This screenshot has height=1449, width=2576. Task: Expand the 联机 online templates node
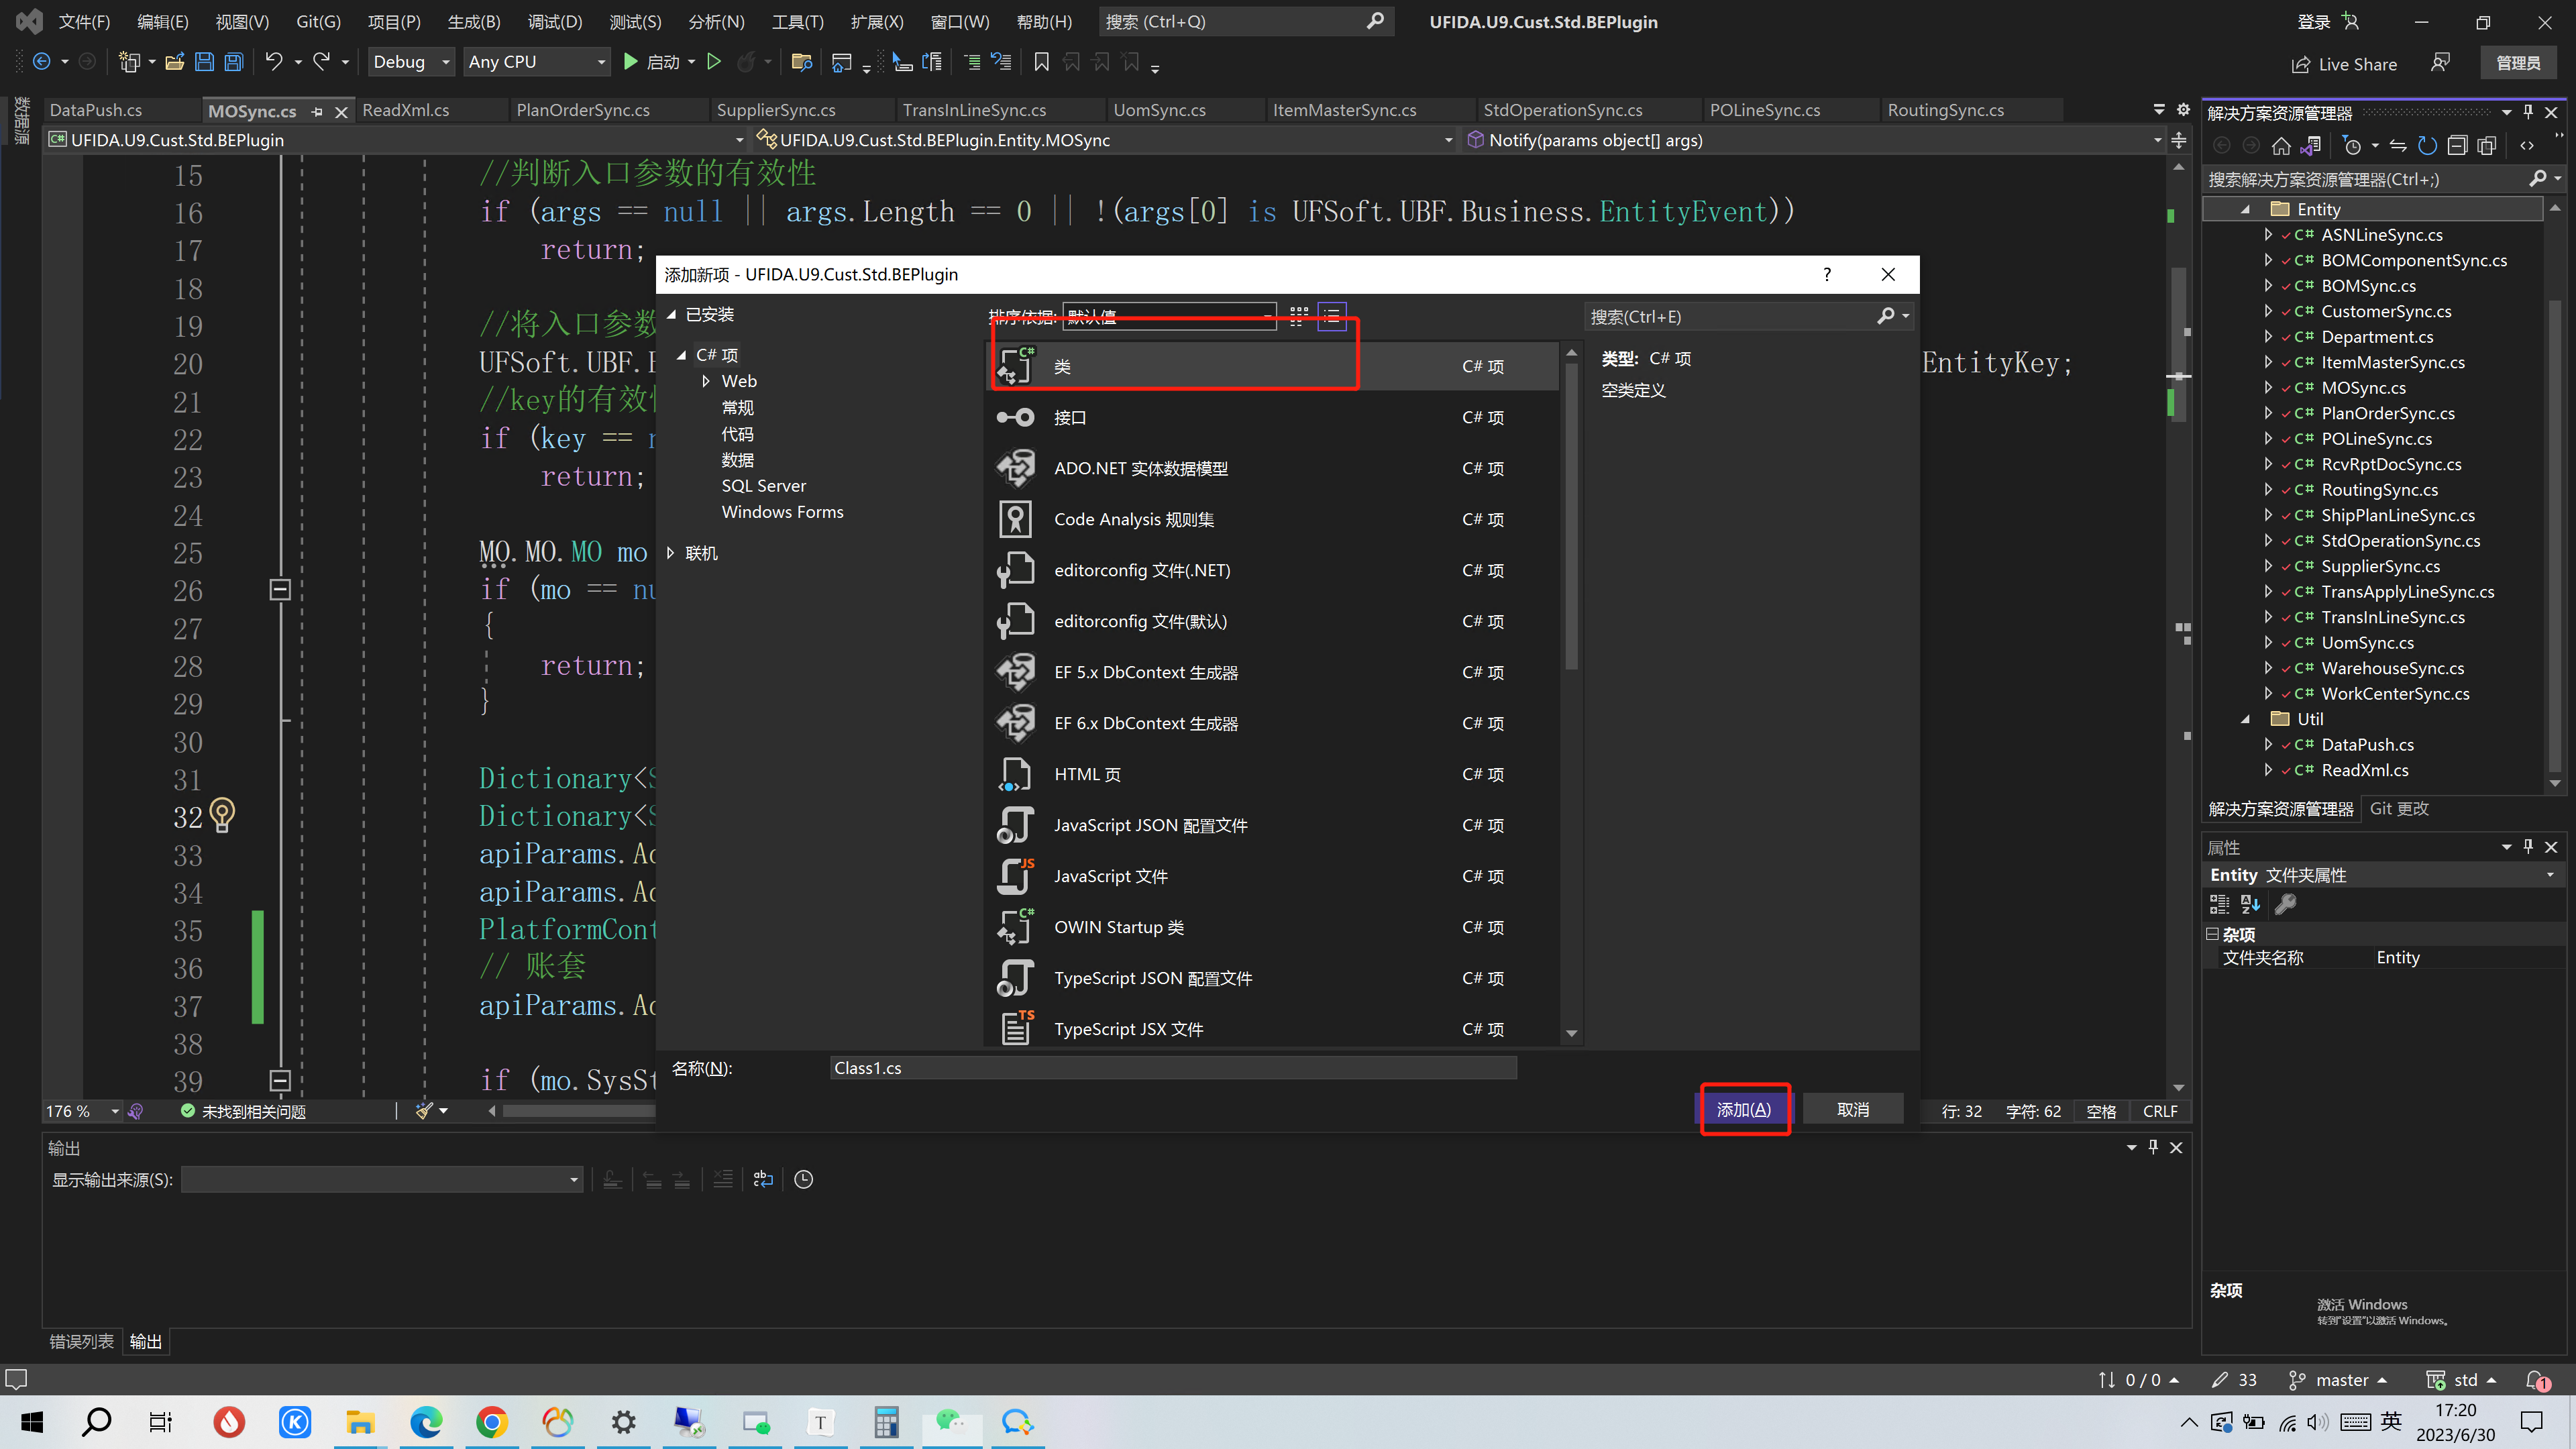[x=671, y=553]
